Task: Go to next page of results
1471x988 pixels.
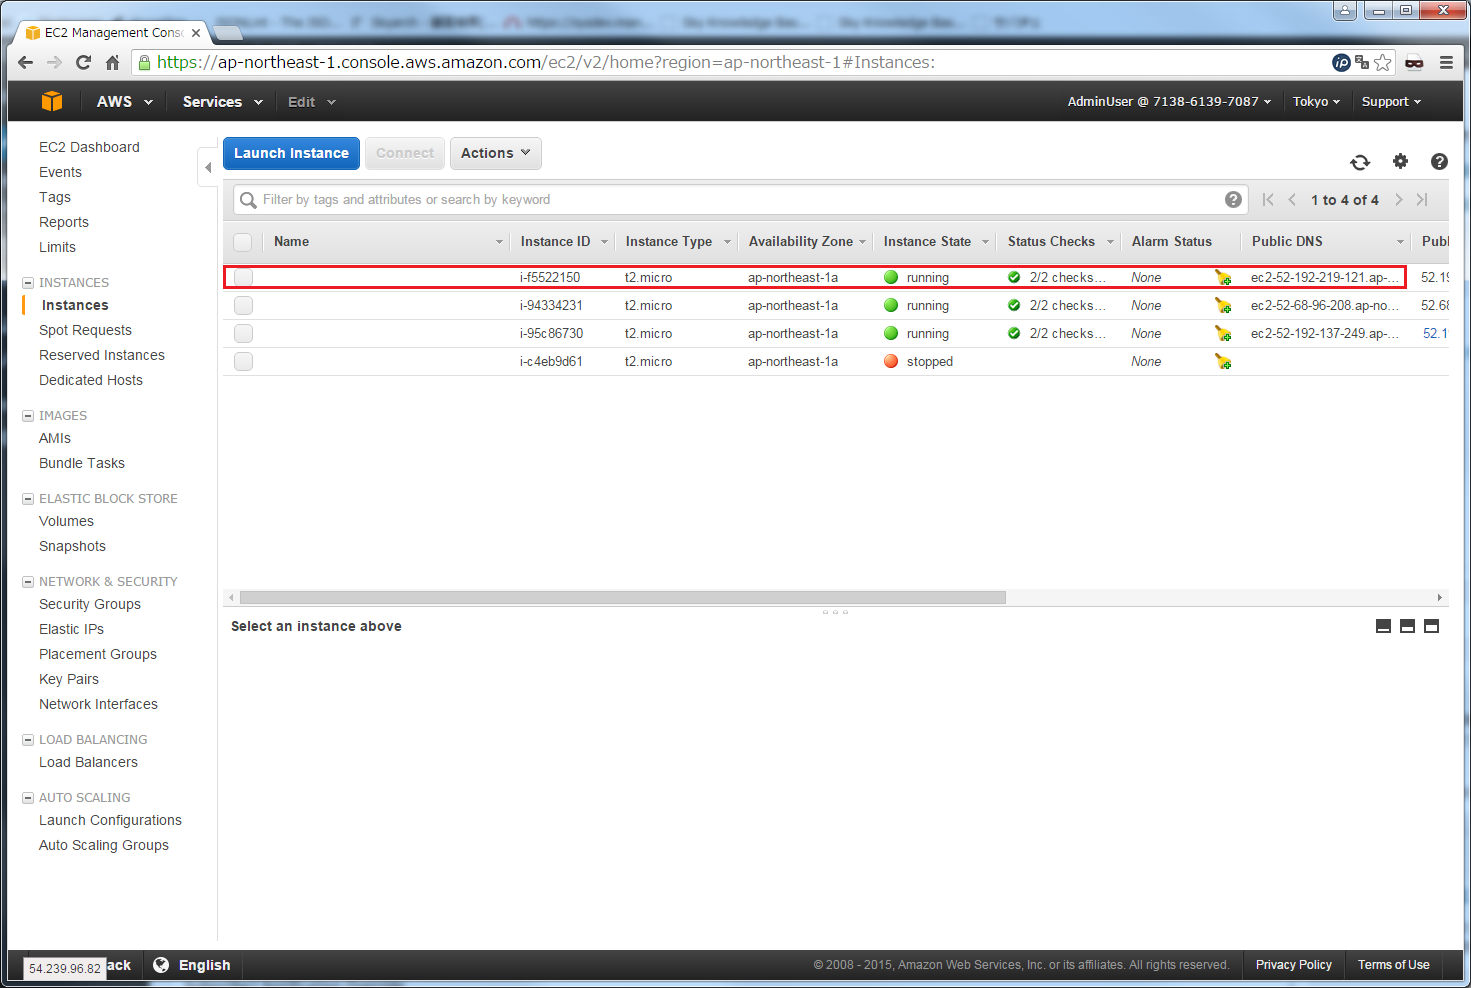Action: [1398, 200]
